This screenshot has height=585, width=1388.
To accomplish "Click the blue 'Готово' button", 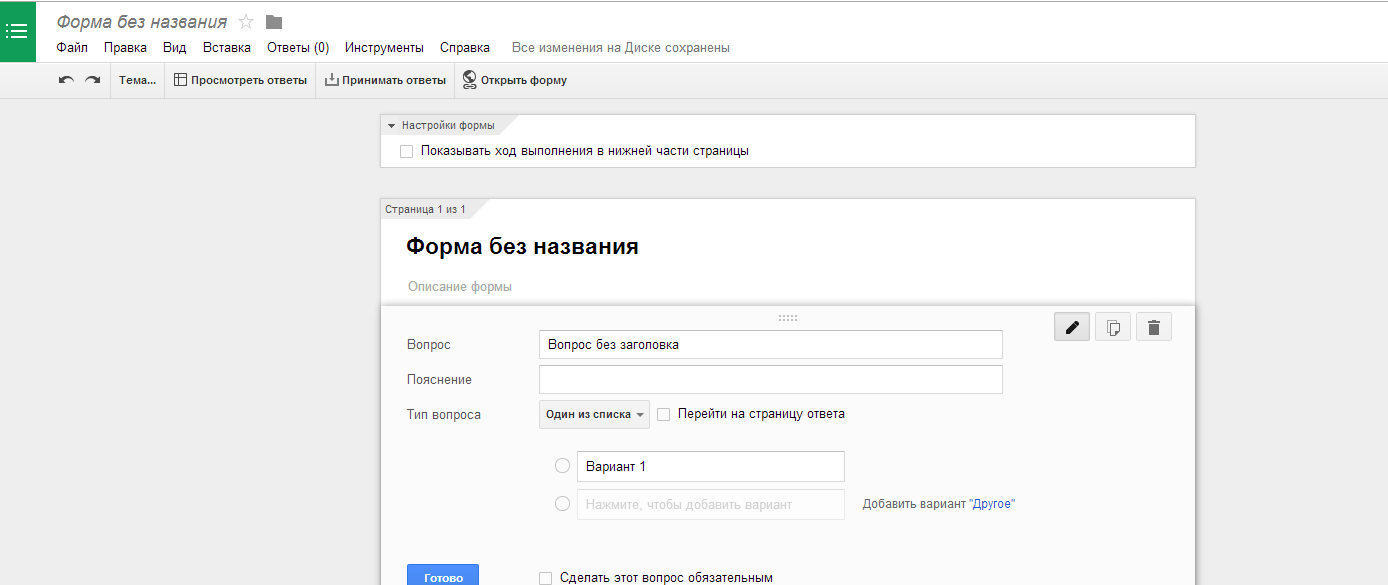I will point(443,575).
